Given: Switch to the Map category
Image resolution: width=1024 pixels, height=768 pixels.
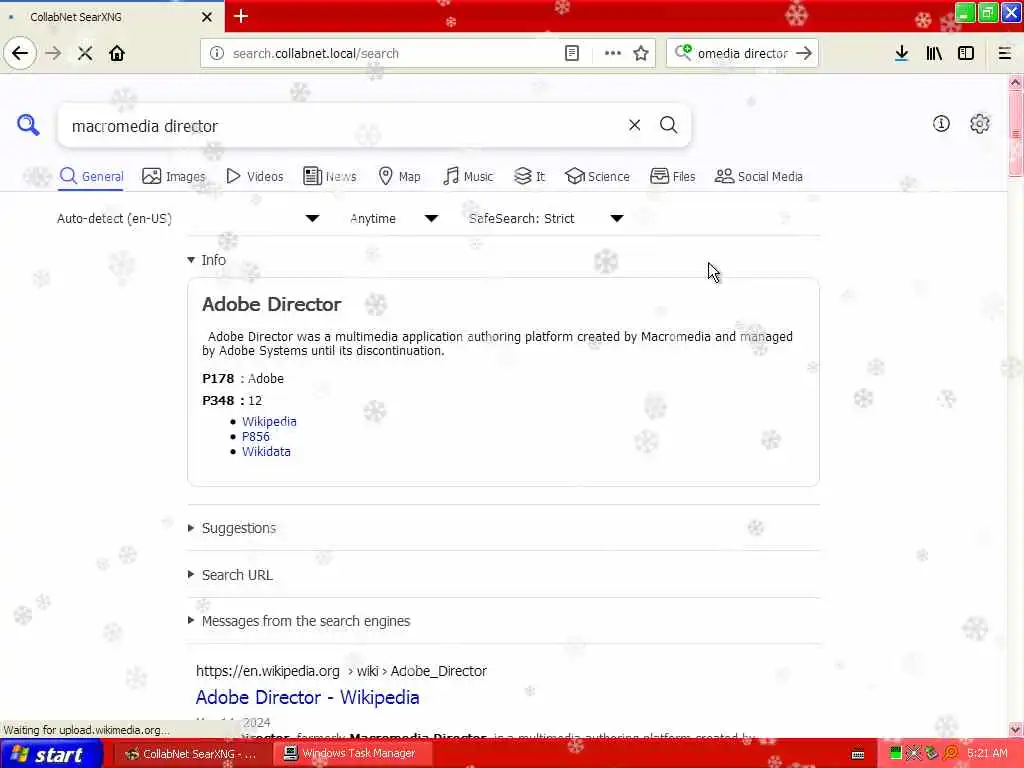Looking at the screenshot, I should tap(400, 176).
